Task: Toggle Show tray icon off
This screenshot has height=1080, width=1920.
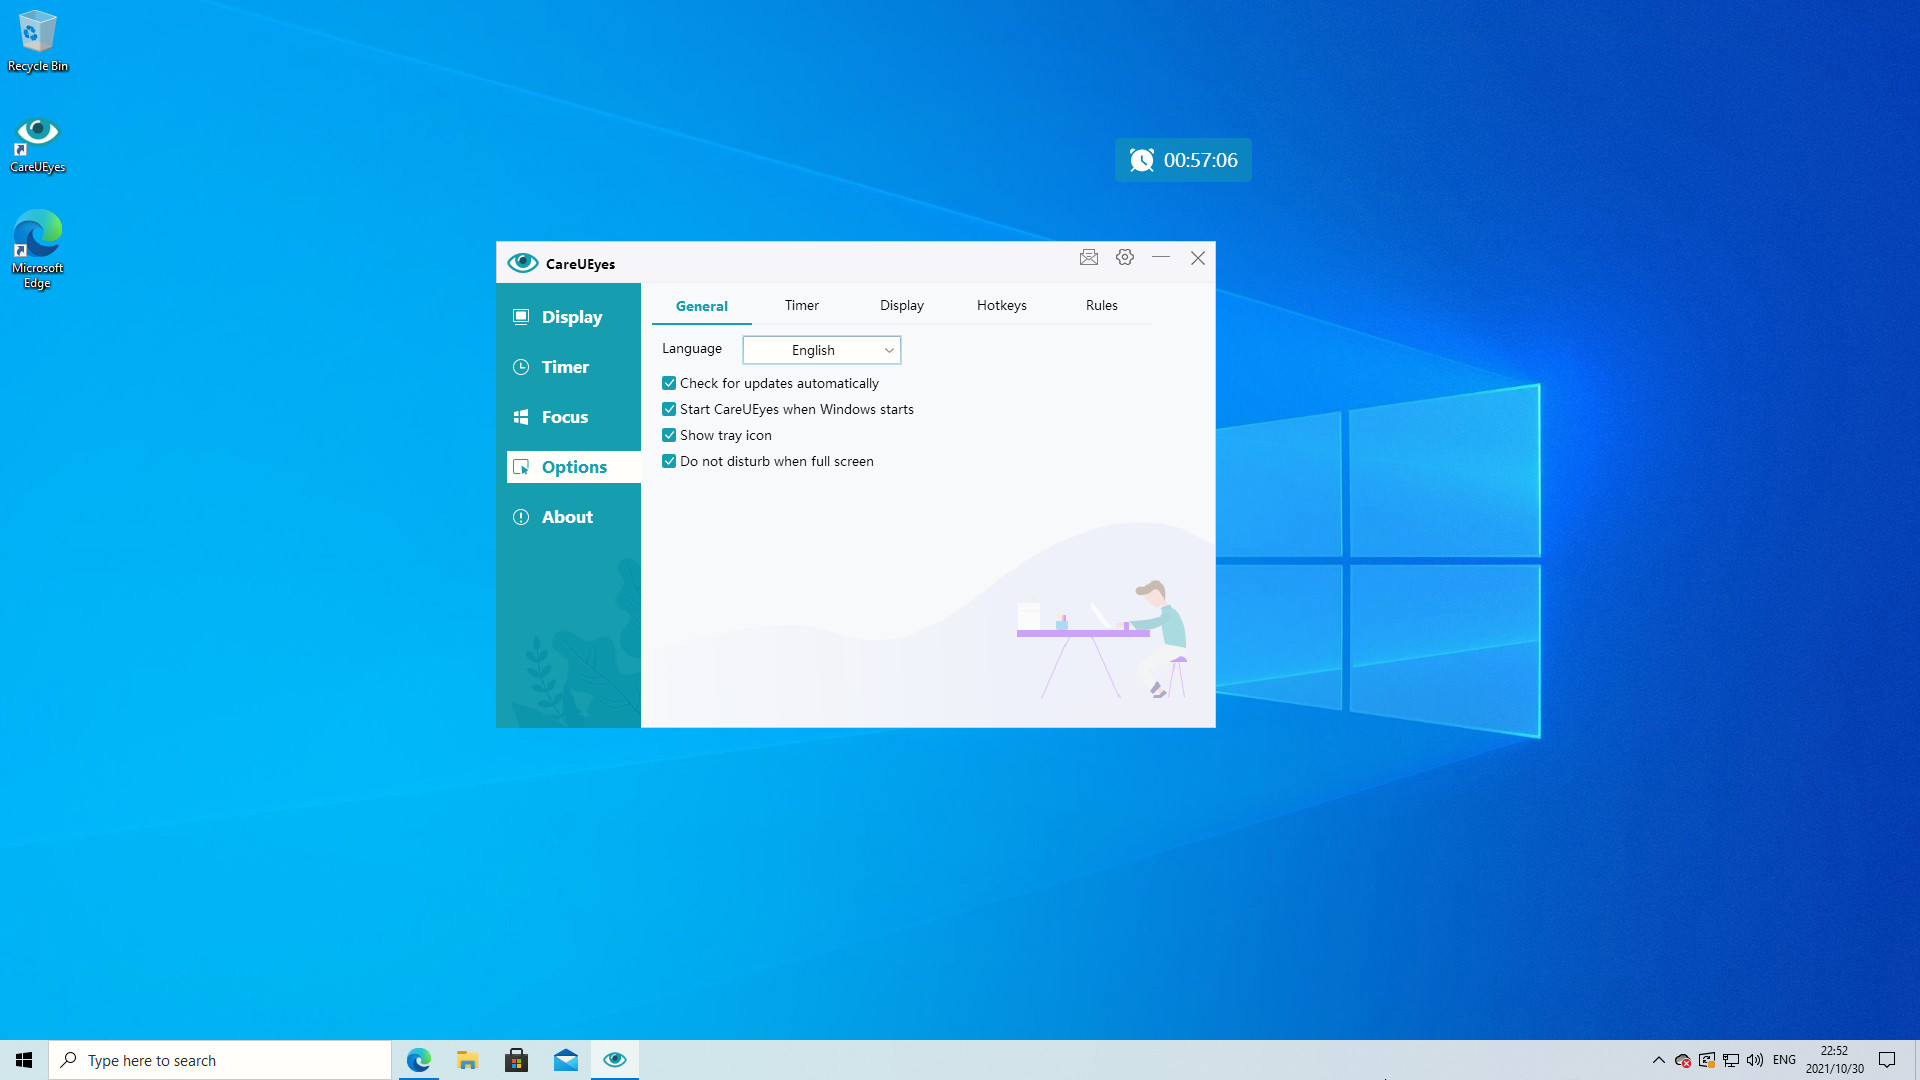Action: (x=669, y=435)
